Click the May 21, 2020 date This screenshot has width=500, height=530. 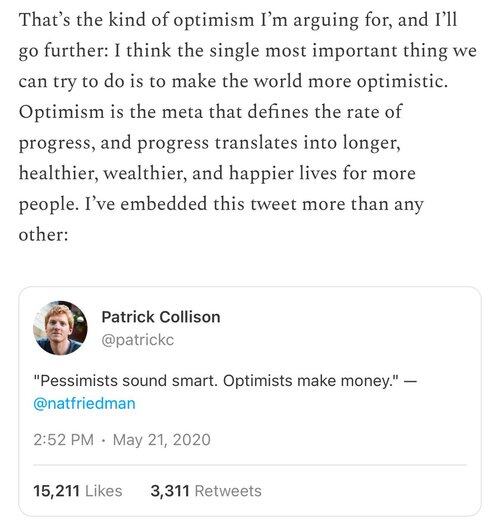coord(162,440)
